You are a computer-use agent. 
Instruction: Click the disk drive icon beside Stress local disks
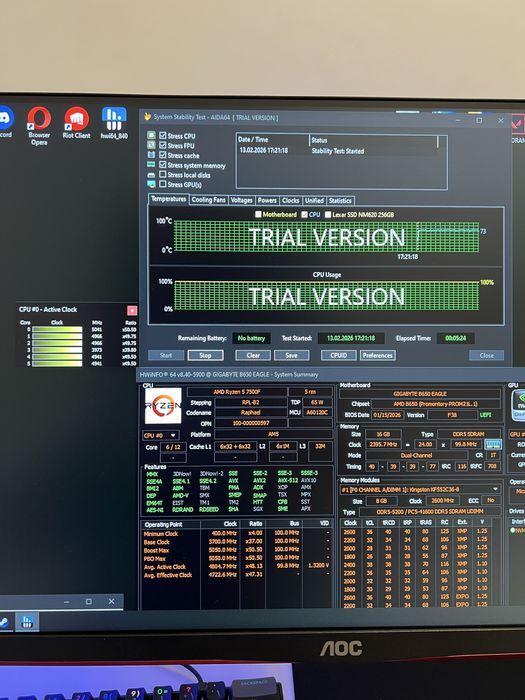(152, 175)
